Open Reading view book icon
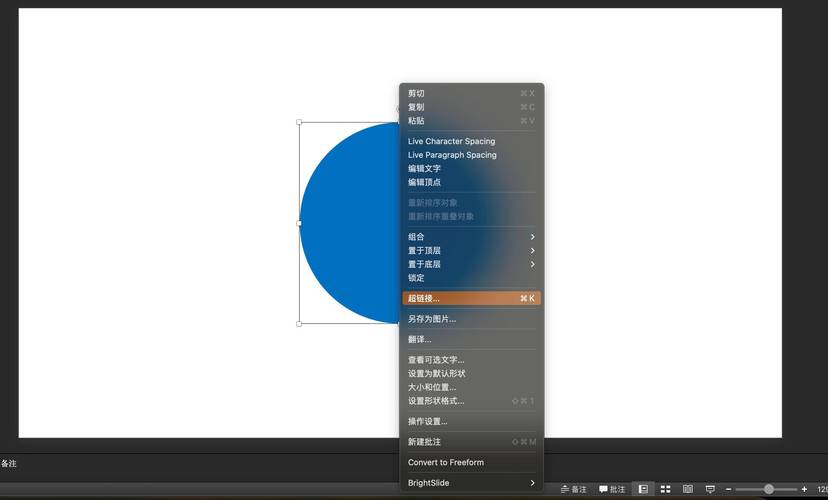 [x=688, y=489]
